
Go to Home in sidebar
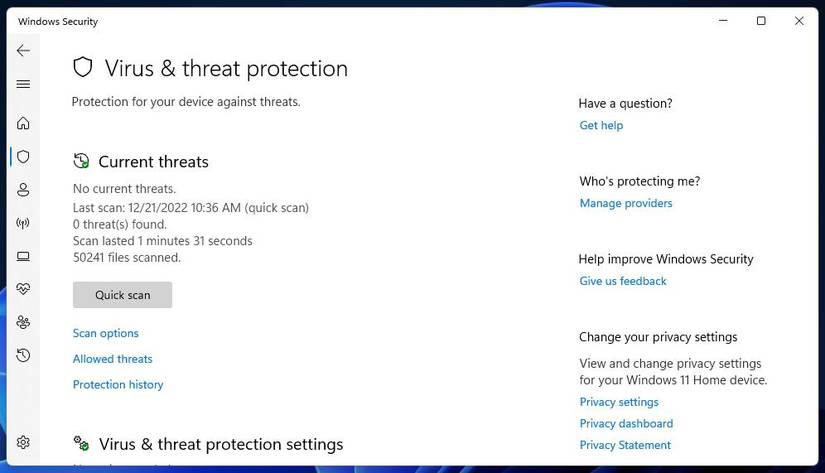23,124
